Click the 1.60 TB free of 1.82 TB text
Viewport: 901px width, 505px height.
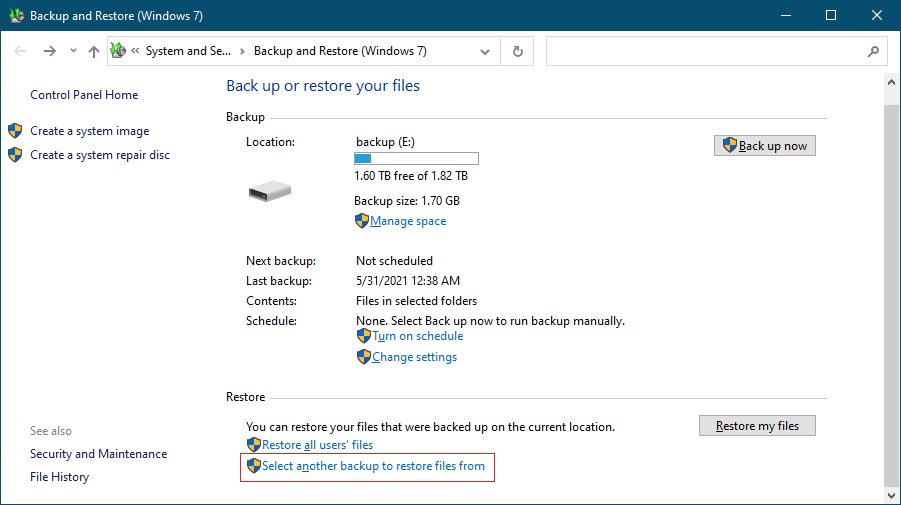[411, 176]
